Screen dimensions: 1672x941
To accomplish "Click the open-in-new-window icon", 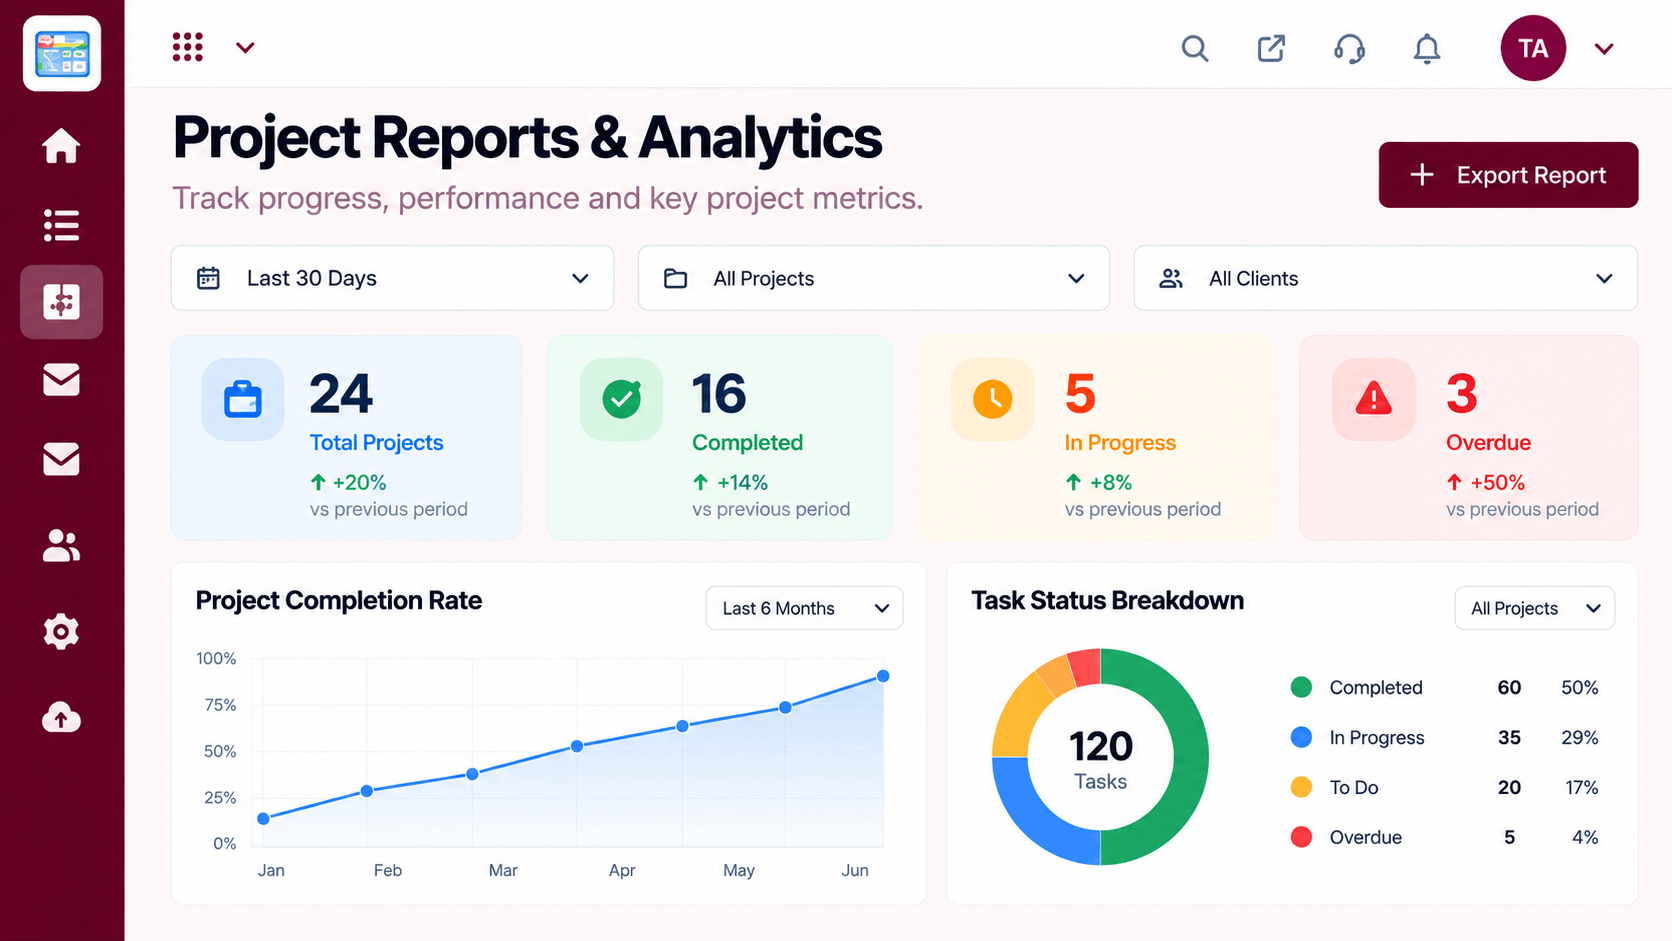I will pos(1271,48).
